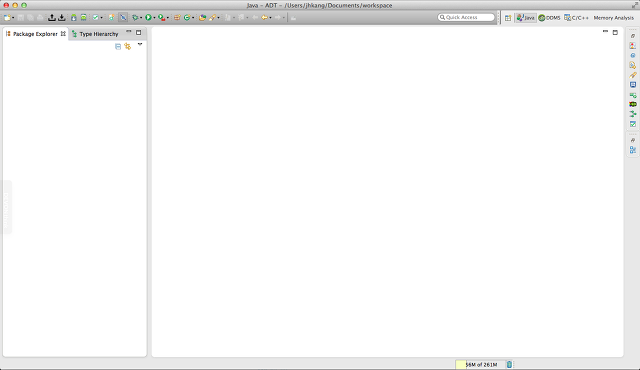Open the Tasks checkmark view in right trim
This screenshot has width=640, height=370.
(633, 124)
